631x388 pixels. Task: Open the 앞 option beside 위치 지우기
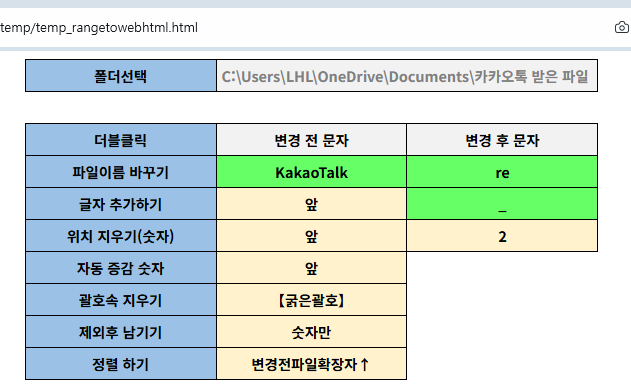(311, 236)
